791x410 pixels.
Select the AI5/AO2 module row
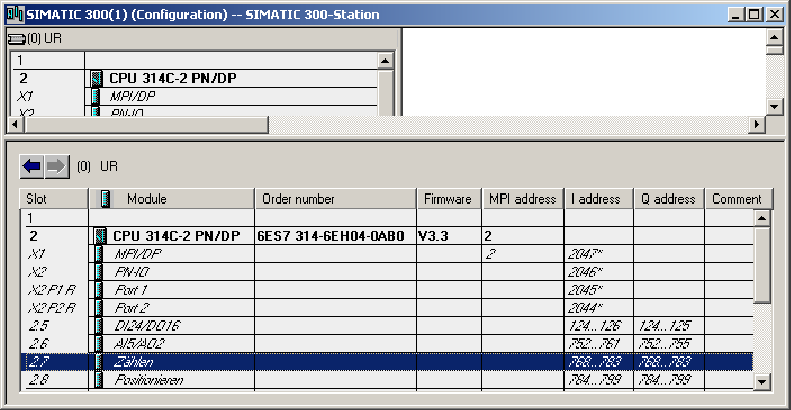[x=387, y=344]
